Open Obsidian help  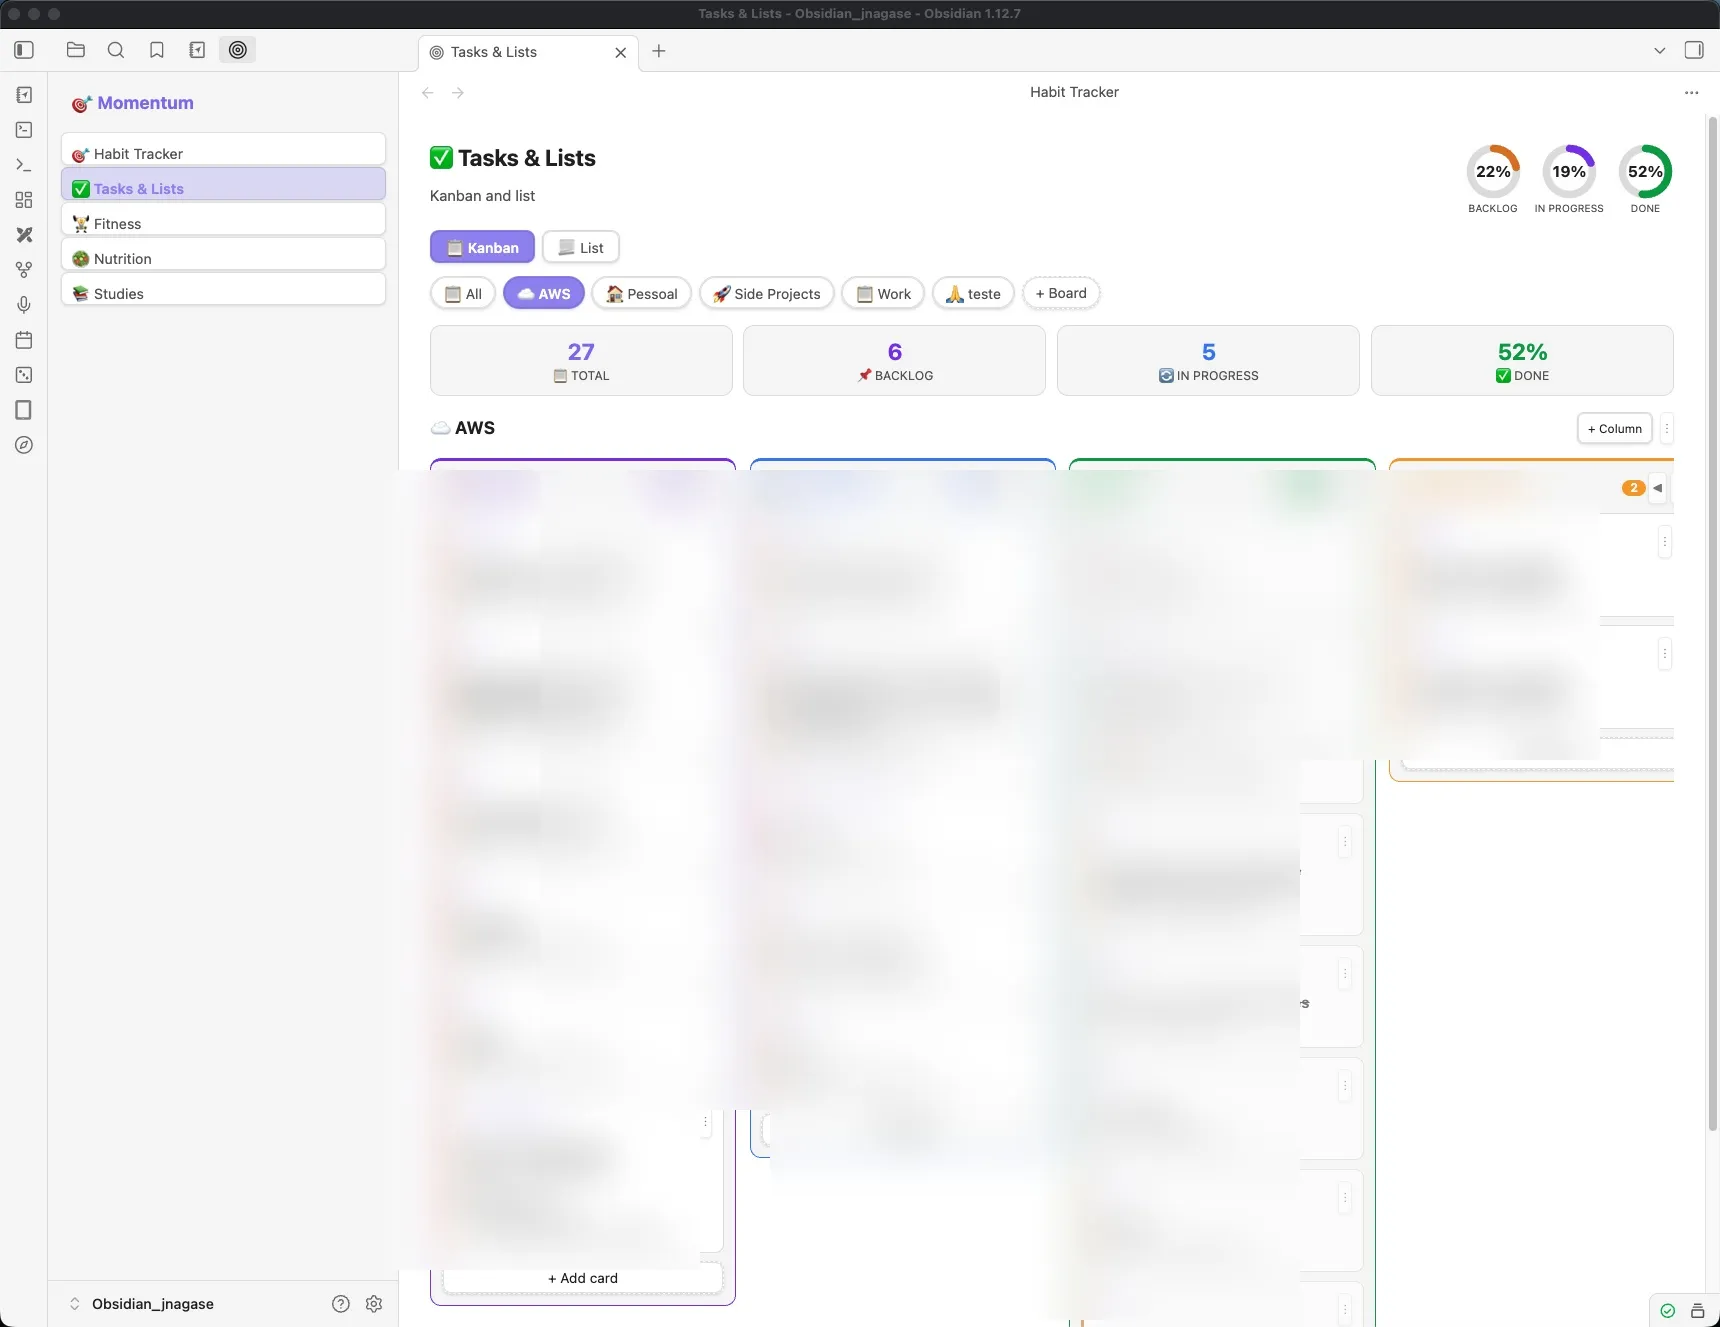pyautogui.click(x=341, y=1304)
